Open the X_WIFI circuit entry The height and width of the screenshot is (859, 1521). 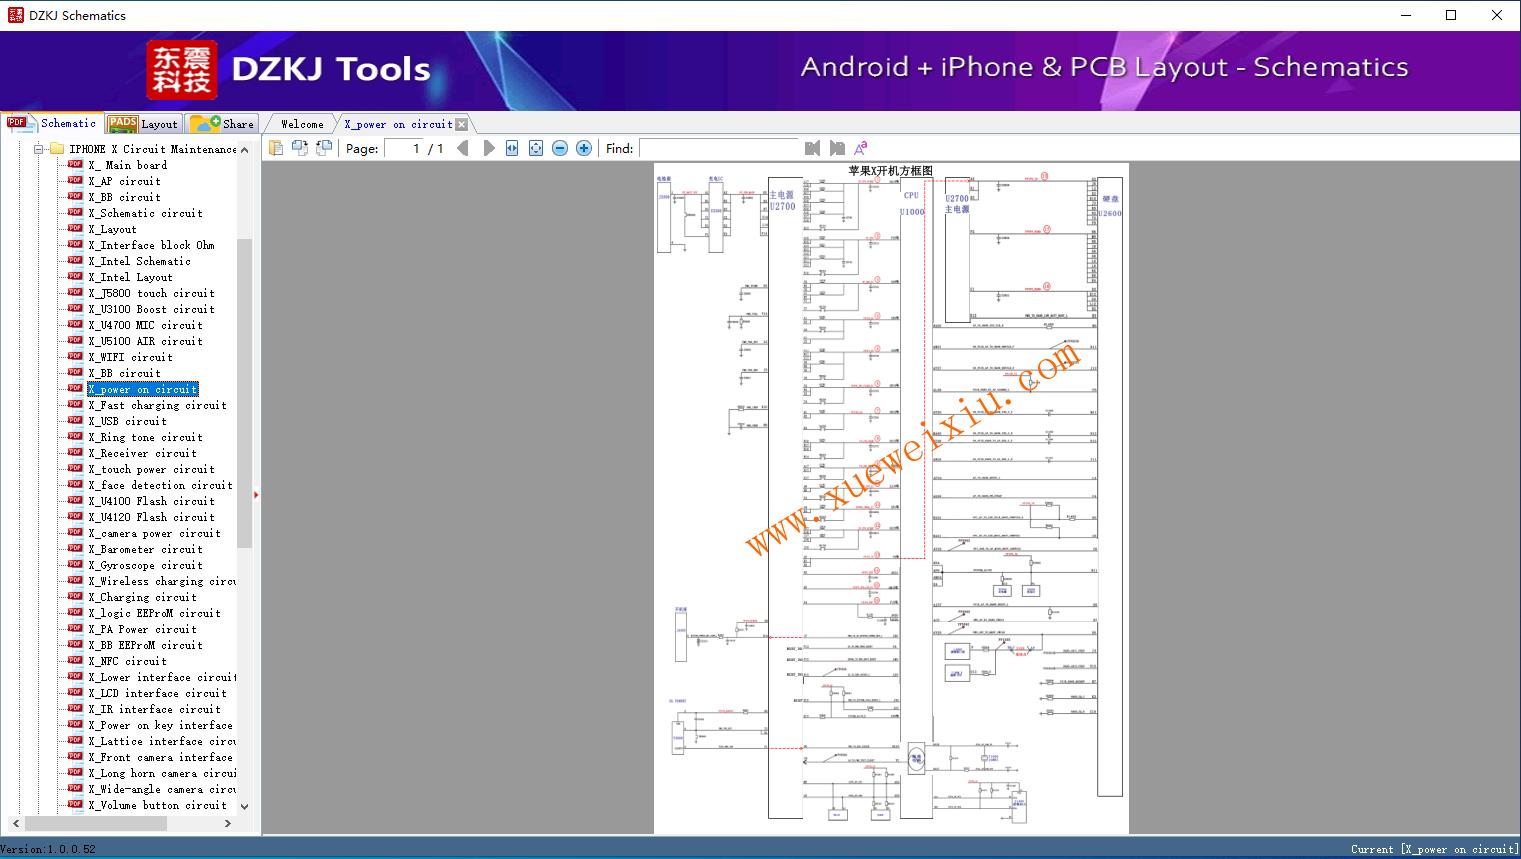[x=130, y=357]
